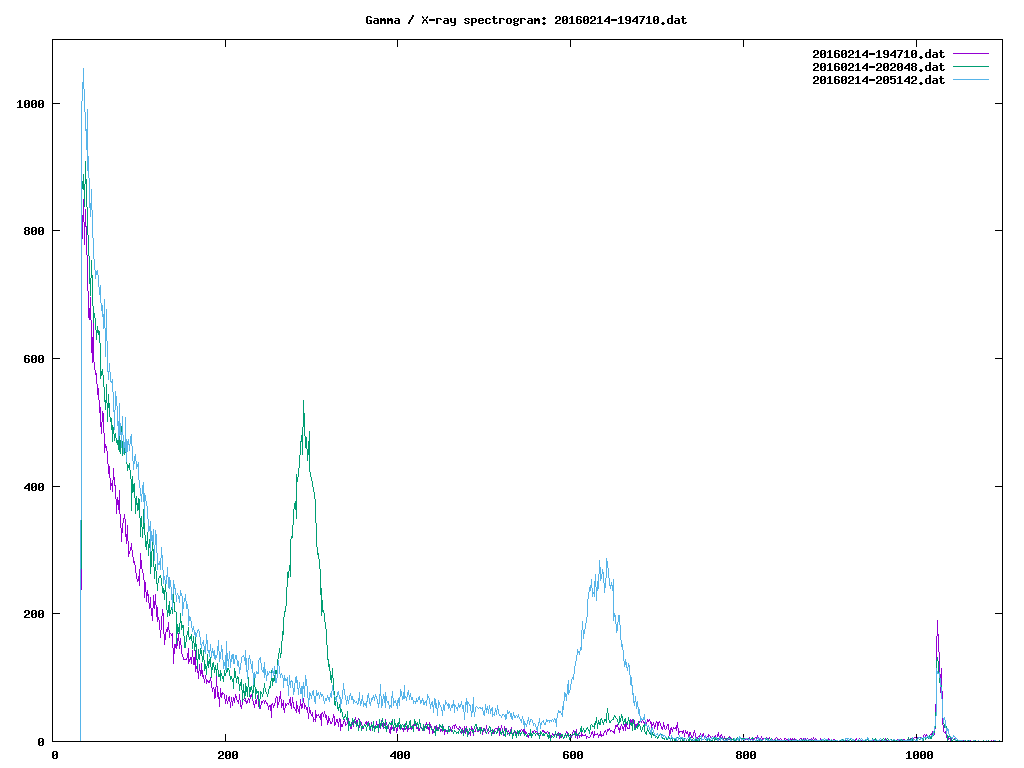Click the 1000 label on the x-axis
The width and height of the screenshot is (1024, 768).
(x=919, y=756)
